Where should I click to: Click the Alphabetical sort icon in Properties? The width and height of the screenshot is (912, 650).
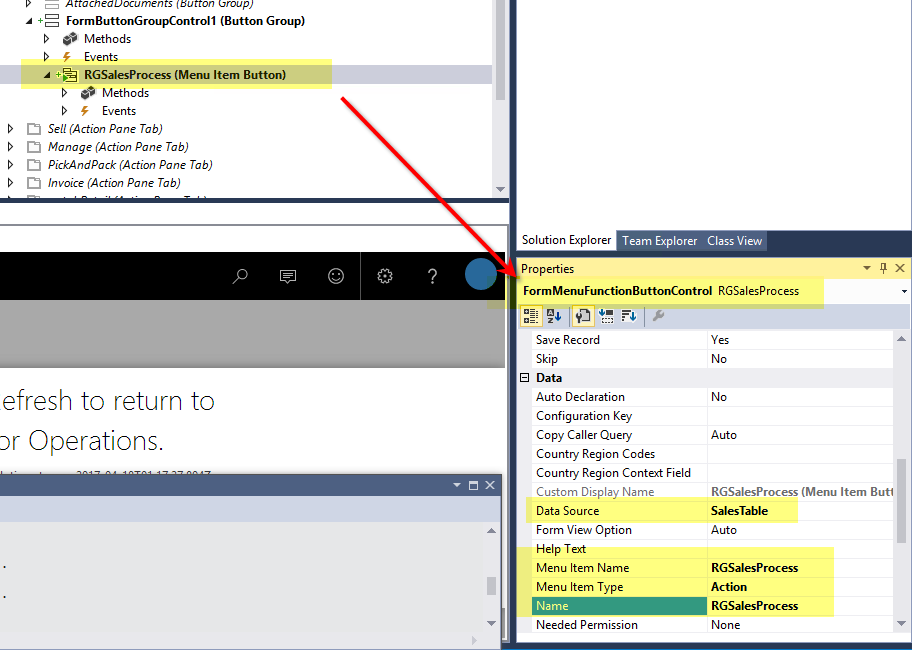point(554,317)
